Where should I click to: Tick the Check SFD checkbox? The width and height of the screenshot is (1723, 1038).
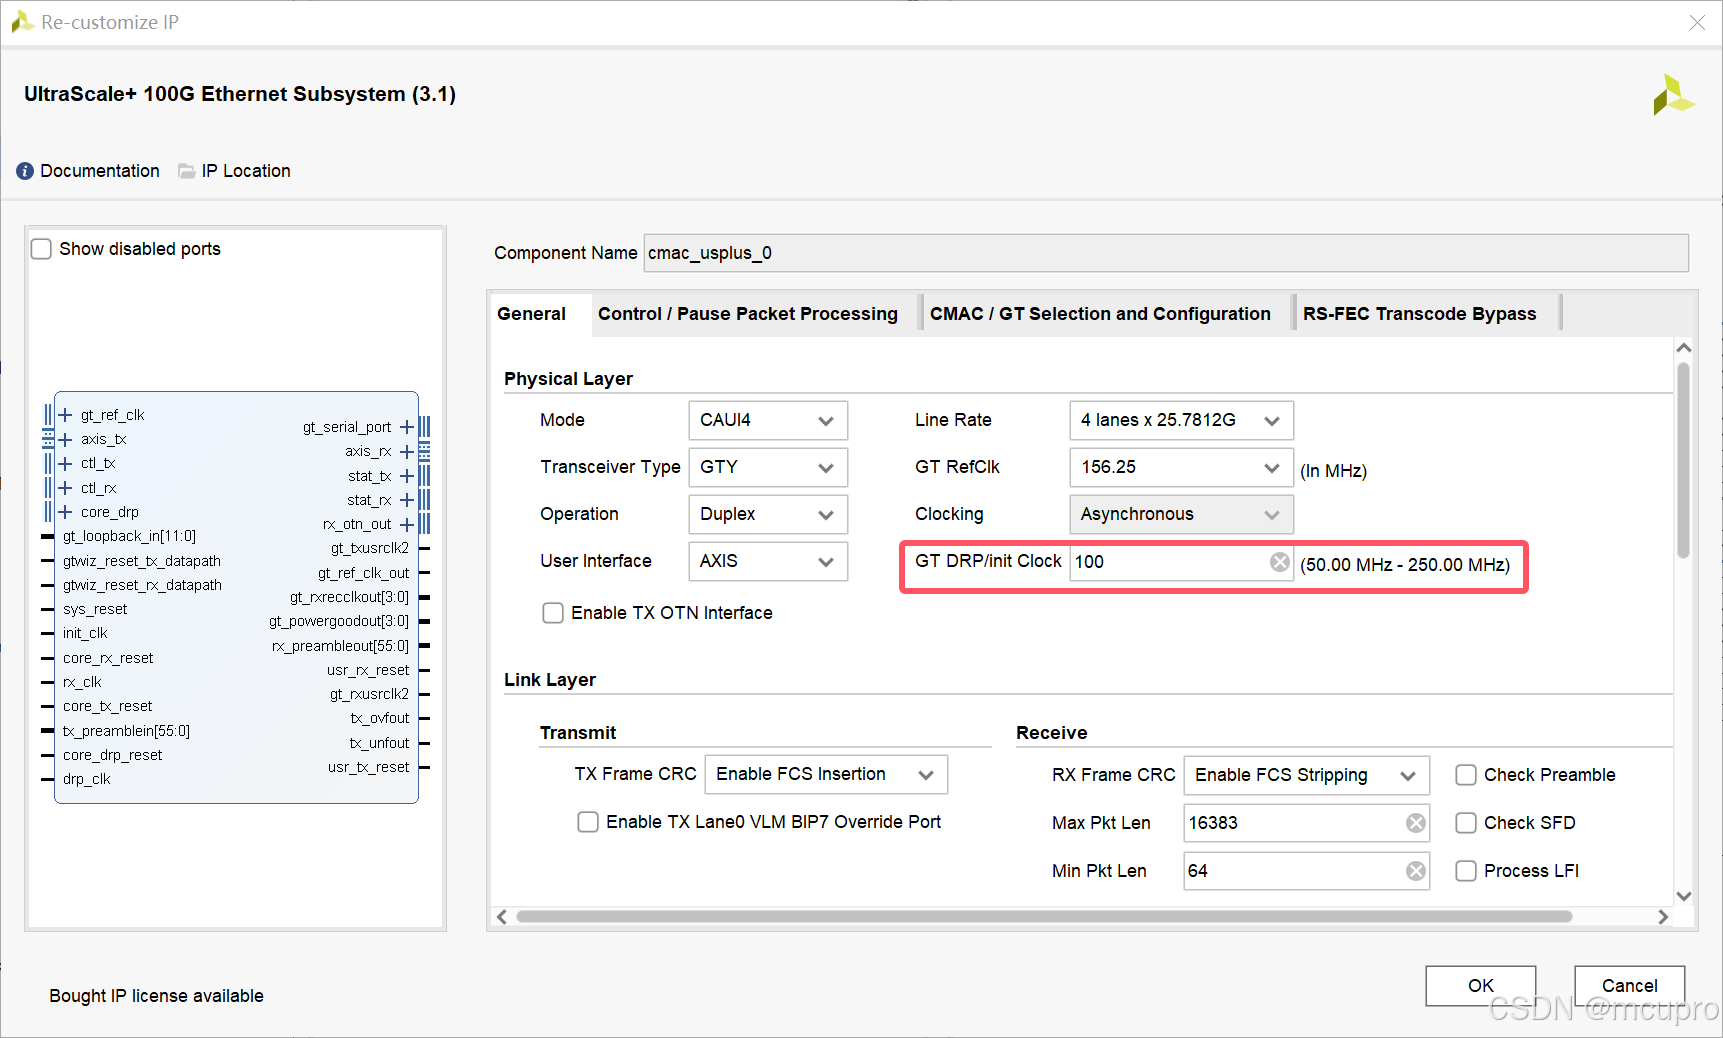(1466, 823)
